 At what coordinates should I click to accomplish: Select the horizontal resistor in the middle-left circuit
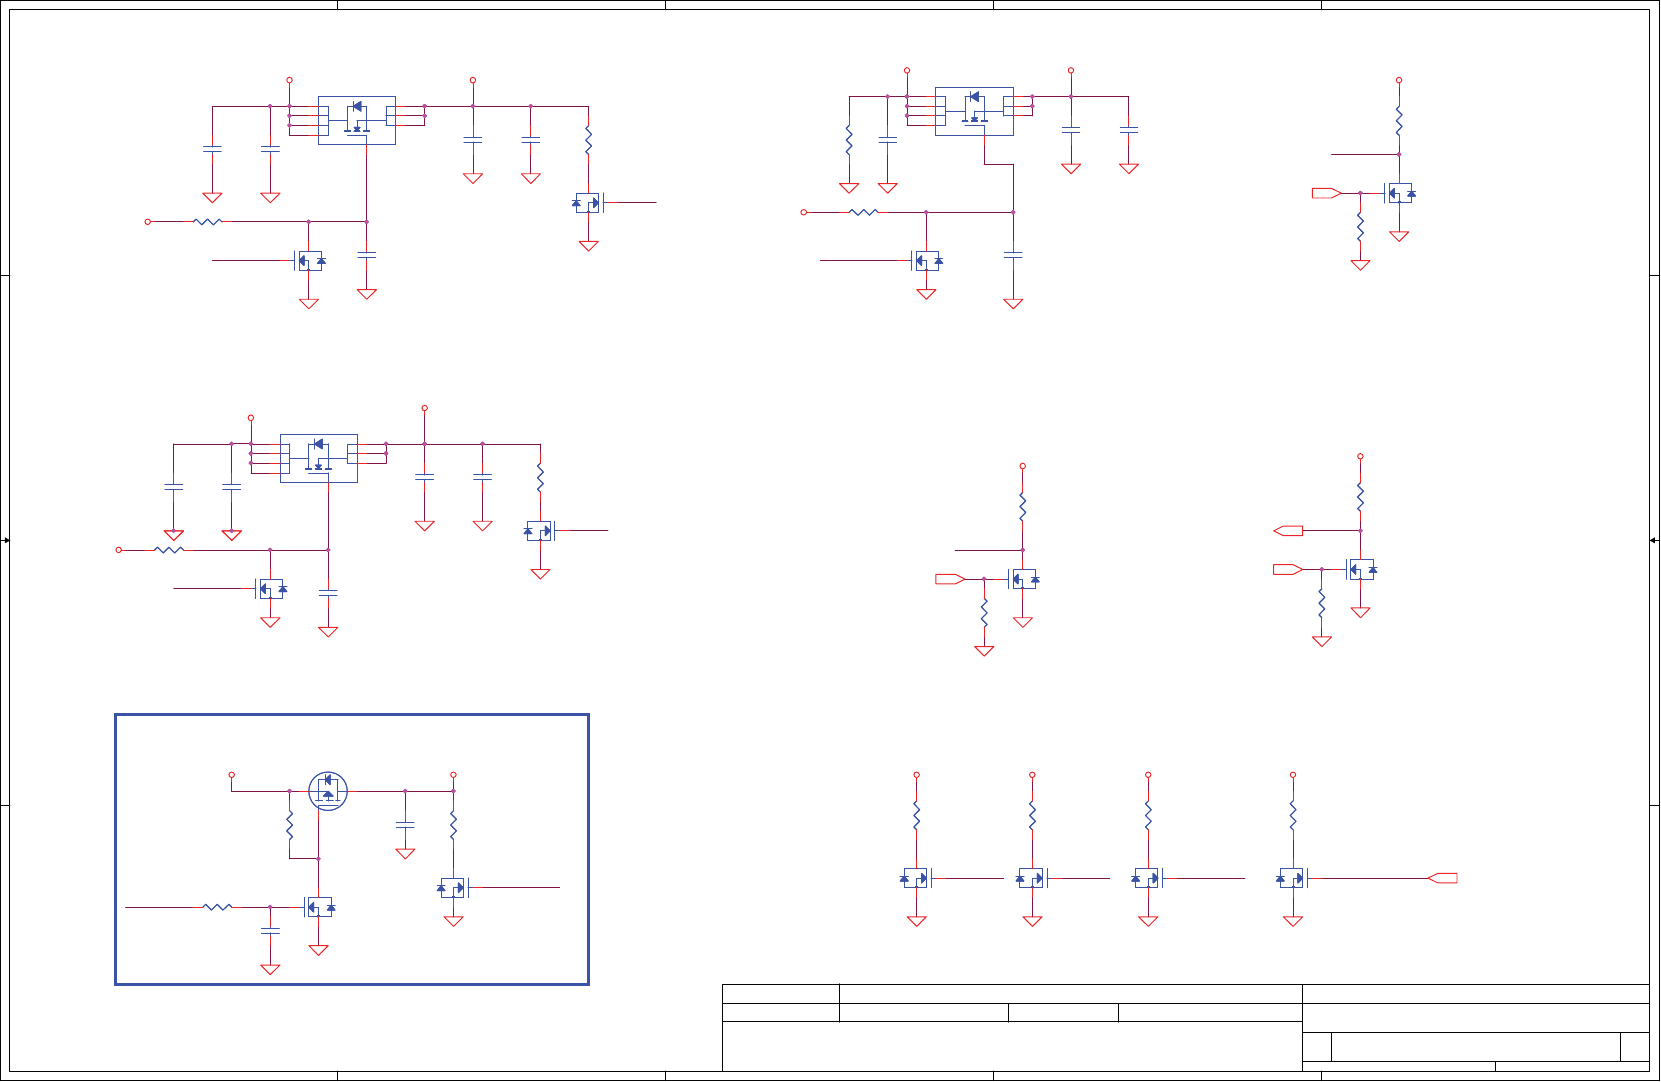coord(170,550)
